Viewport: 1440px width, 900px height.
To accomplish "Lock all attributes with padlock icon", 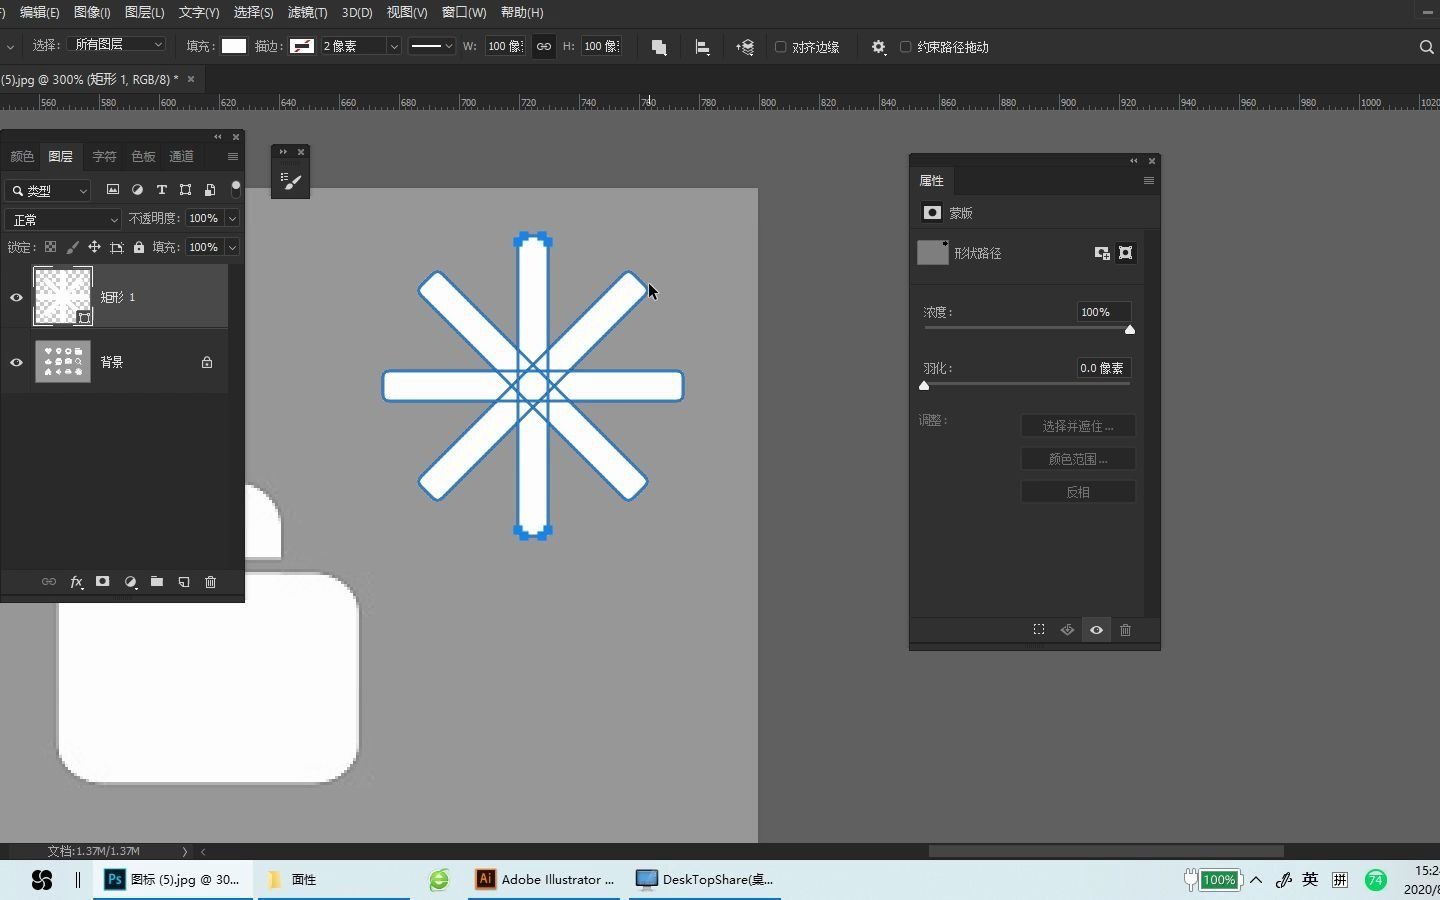I will (x=139, y=247).
